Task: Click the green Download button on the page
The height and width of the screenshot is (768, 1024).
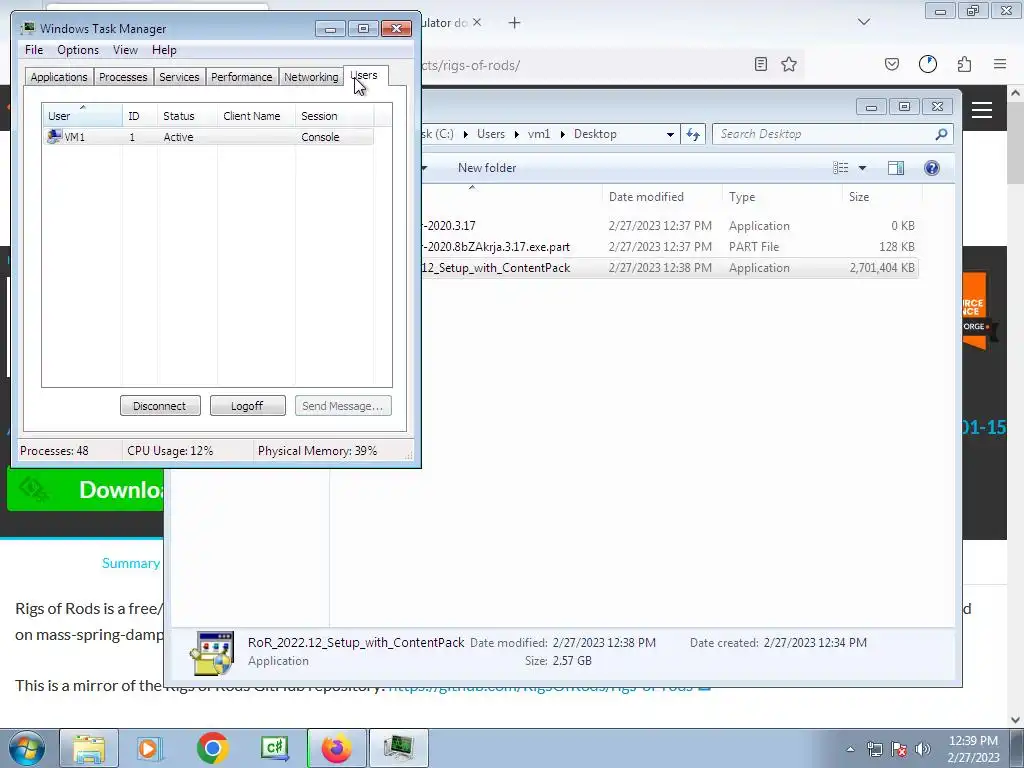Action: point(86,490)
